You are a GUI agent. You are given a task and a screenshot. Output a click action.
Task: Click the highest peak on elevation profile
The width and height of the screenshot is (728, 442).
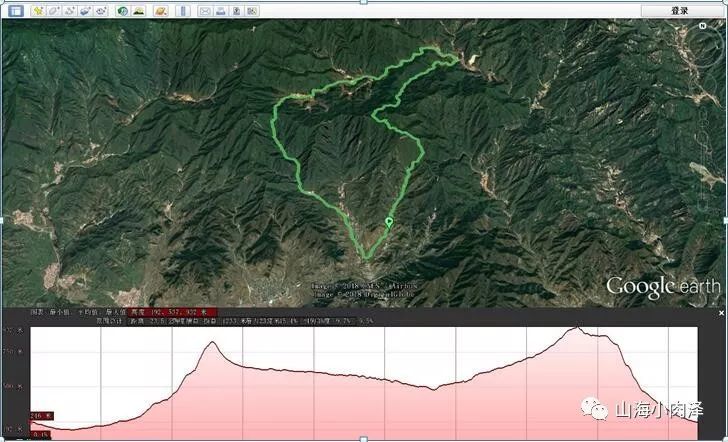[577, 327]
